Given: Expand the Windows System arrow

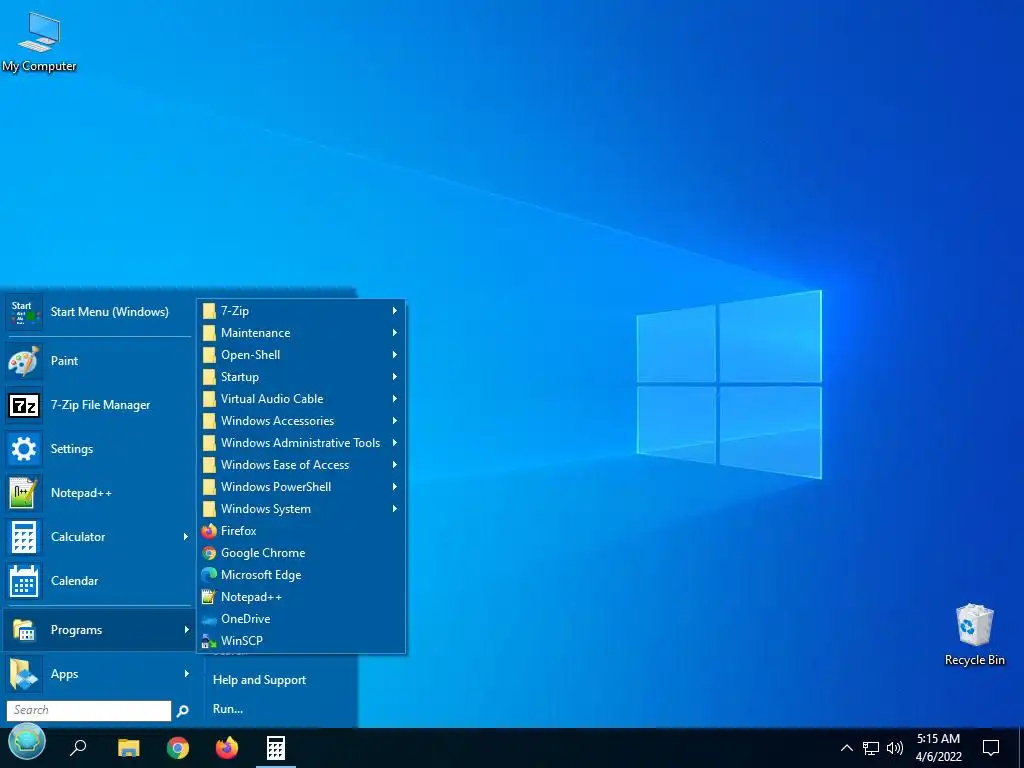Looking at the screenshot, I should click(394, 509).
